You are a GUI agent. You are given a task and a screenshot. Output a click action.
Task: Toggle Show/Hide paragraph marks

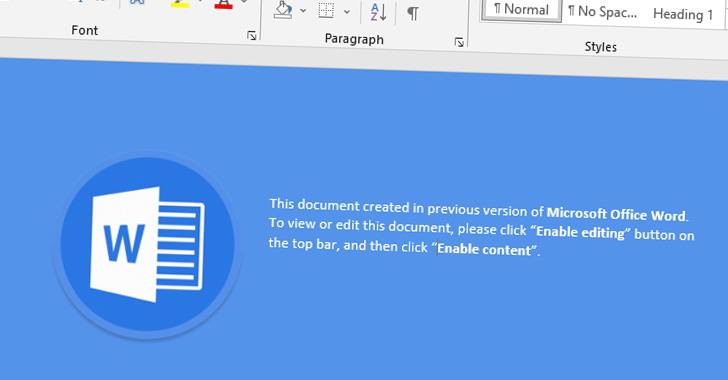tap(413, 13)
